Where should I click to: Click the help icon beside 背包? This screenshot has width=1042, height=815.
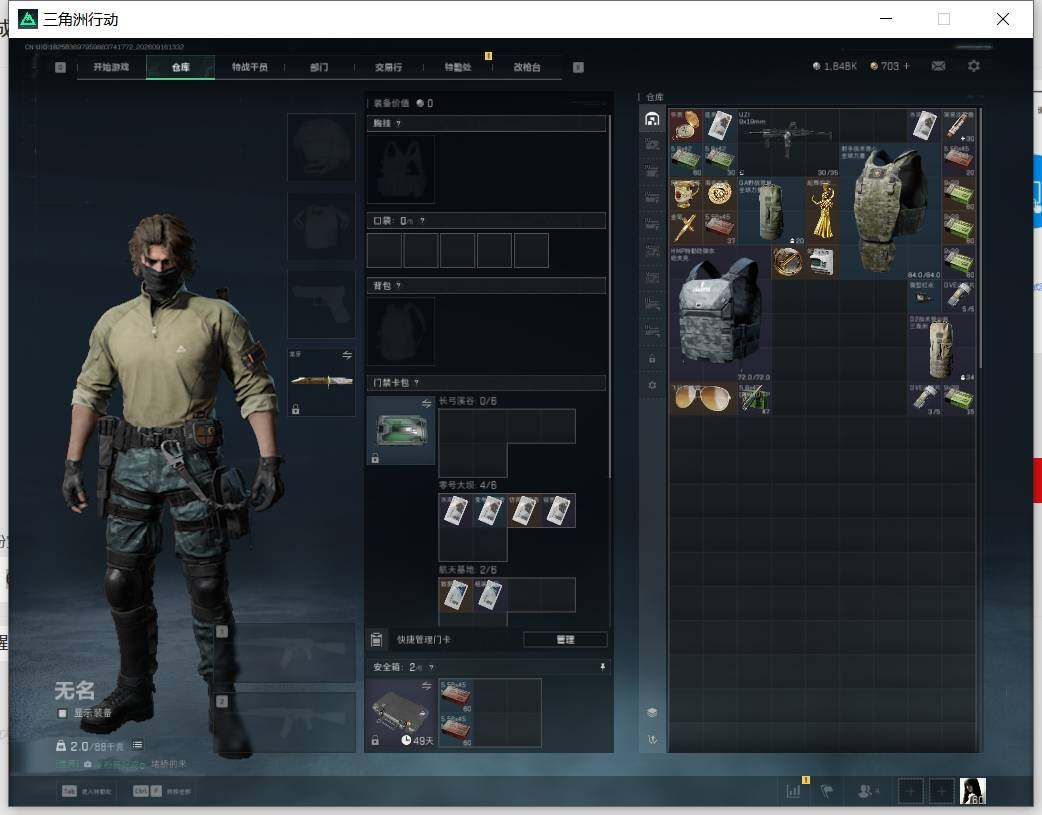[398, 286]
